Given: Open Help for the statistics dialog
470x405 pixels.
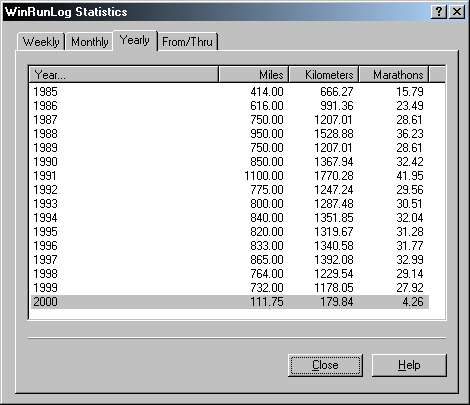Looking at the screenshot, I should coord(409,365).
